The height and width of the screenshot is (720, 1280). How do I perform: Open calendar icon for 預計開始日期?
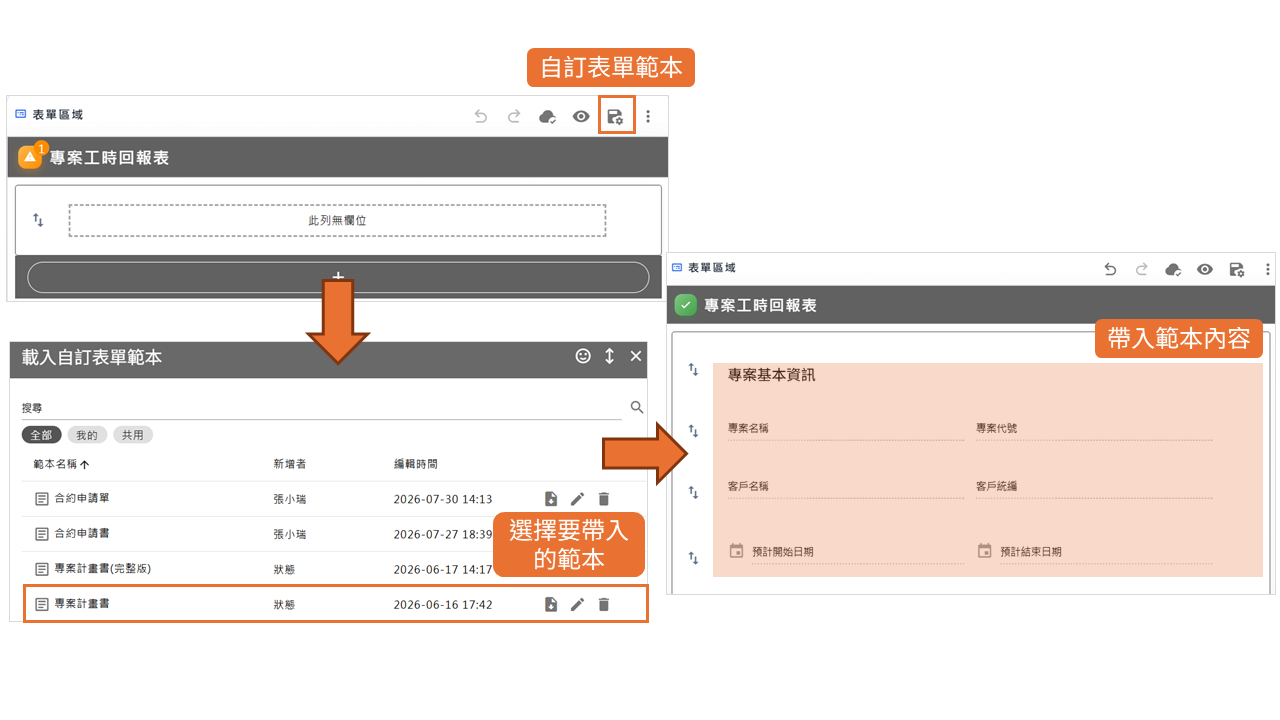pos(736,550)
